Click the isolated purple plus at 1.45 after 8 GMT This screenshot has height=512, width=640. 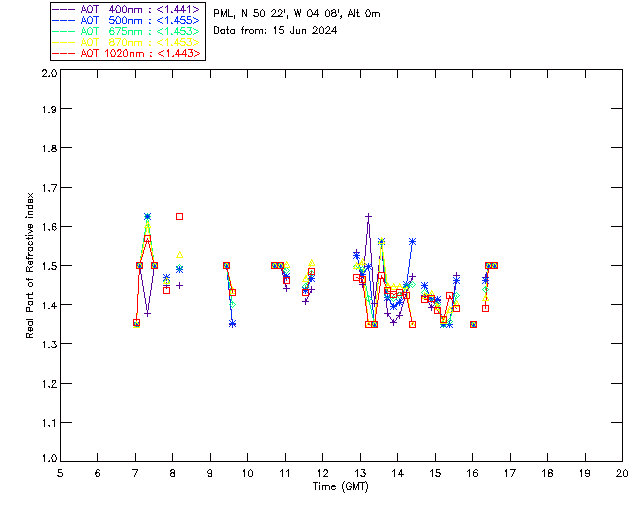[x=180, y=285]
